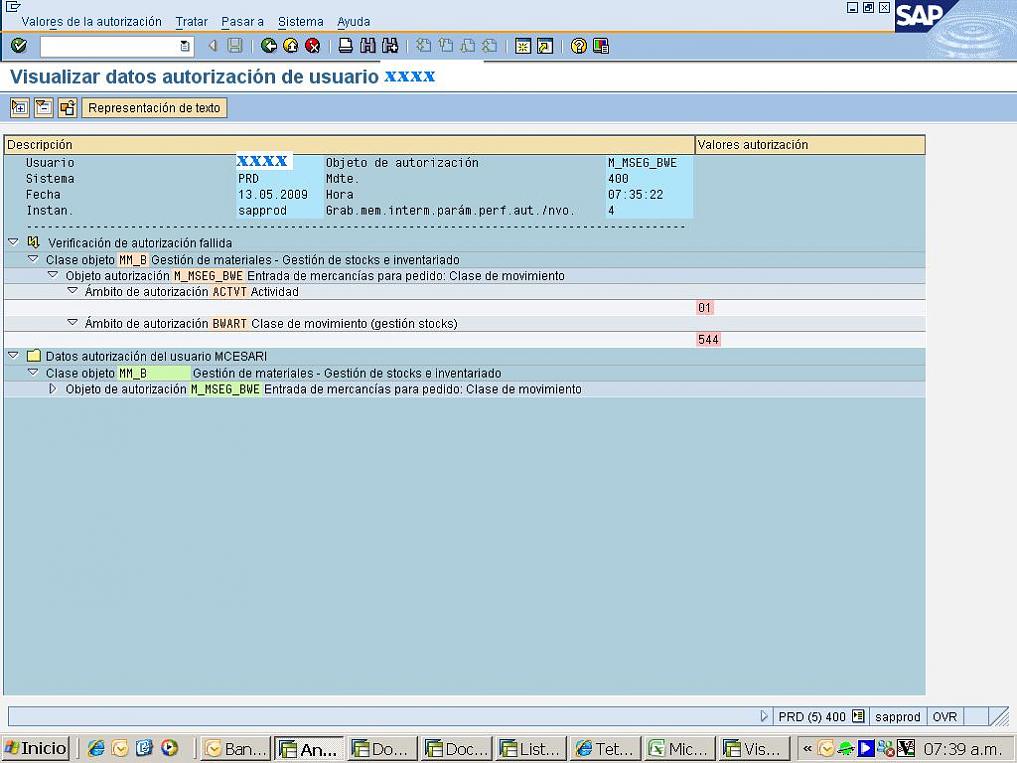The width and height of the screenshot is (1017, 763).
Task: Expand 'Objeto de autorización M_MSEG_BWE' node
Action: click(53, 389)
